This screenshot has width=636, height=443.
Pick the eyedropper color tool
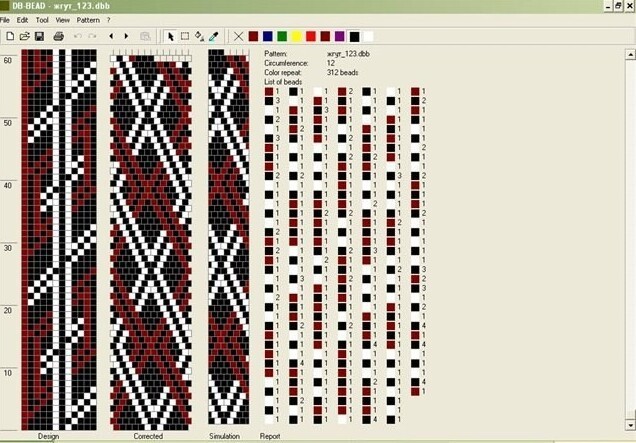[213, 36]
